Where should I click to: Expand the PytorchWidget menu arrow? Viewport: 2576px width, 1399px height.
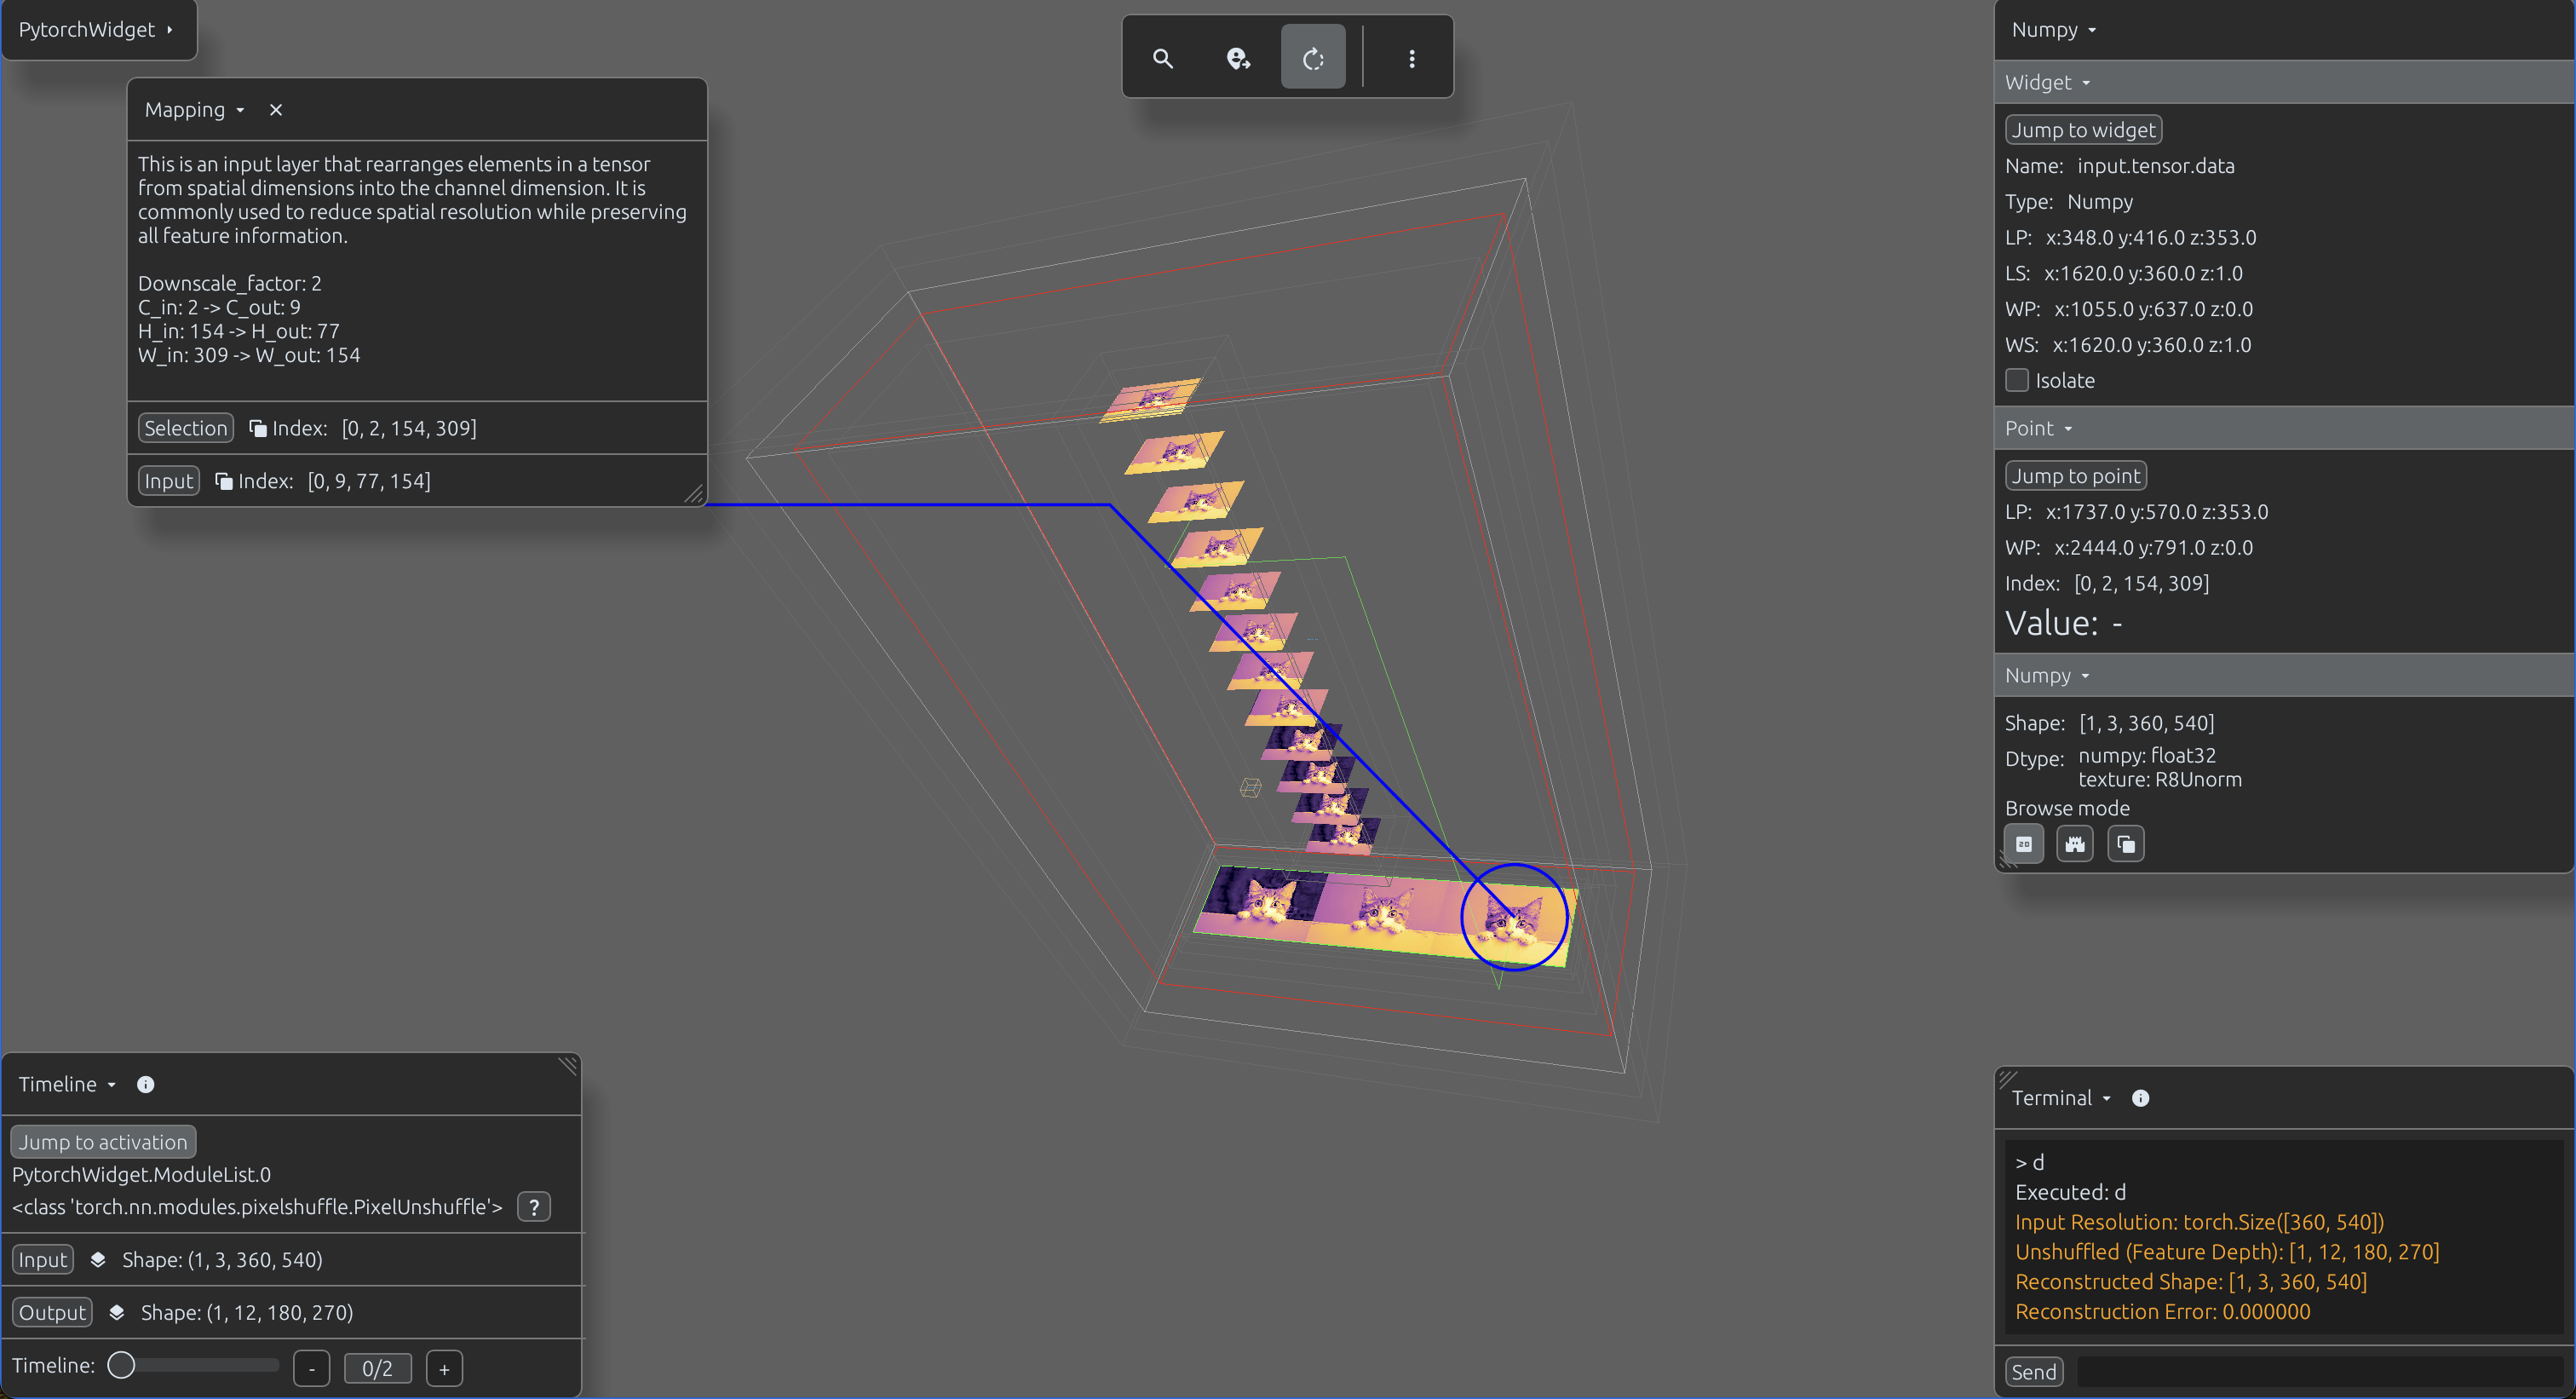point(170,29)
